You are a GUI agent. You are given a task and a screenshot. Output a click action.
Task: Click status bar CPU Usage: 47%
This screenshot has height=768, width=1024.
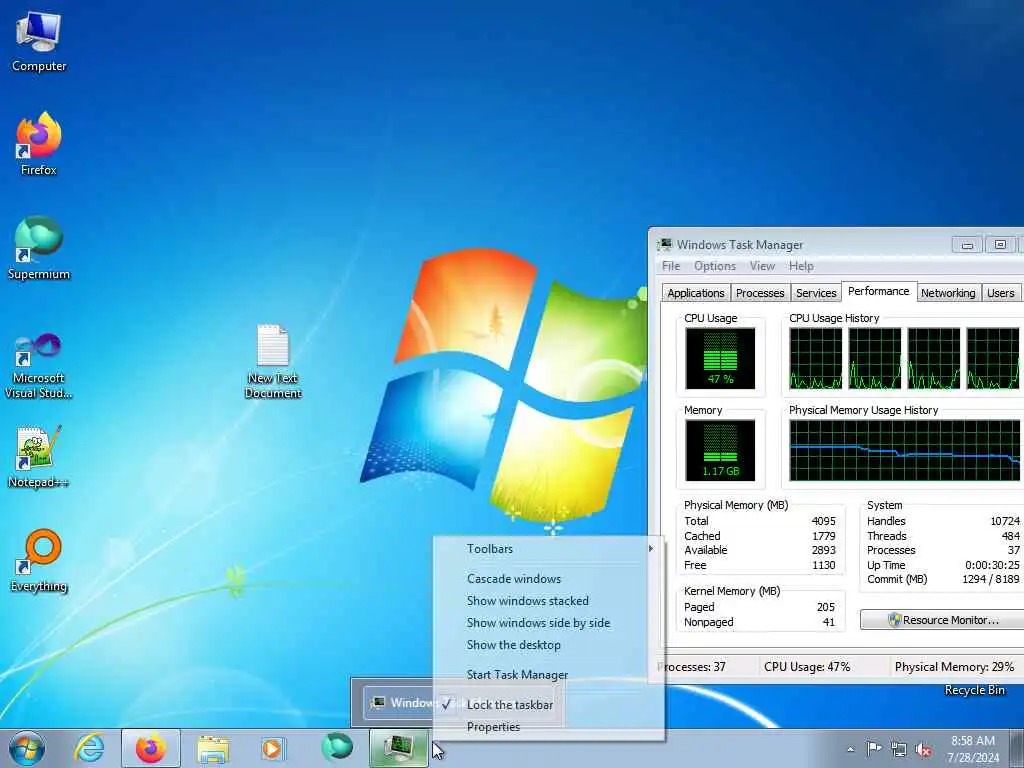point(807,667)
